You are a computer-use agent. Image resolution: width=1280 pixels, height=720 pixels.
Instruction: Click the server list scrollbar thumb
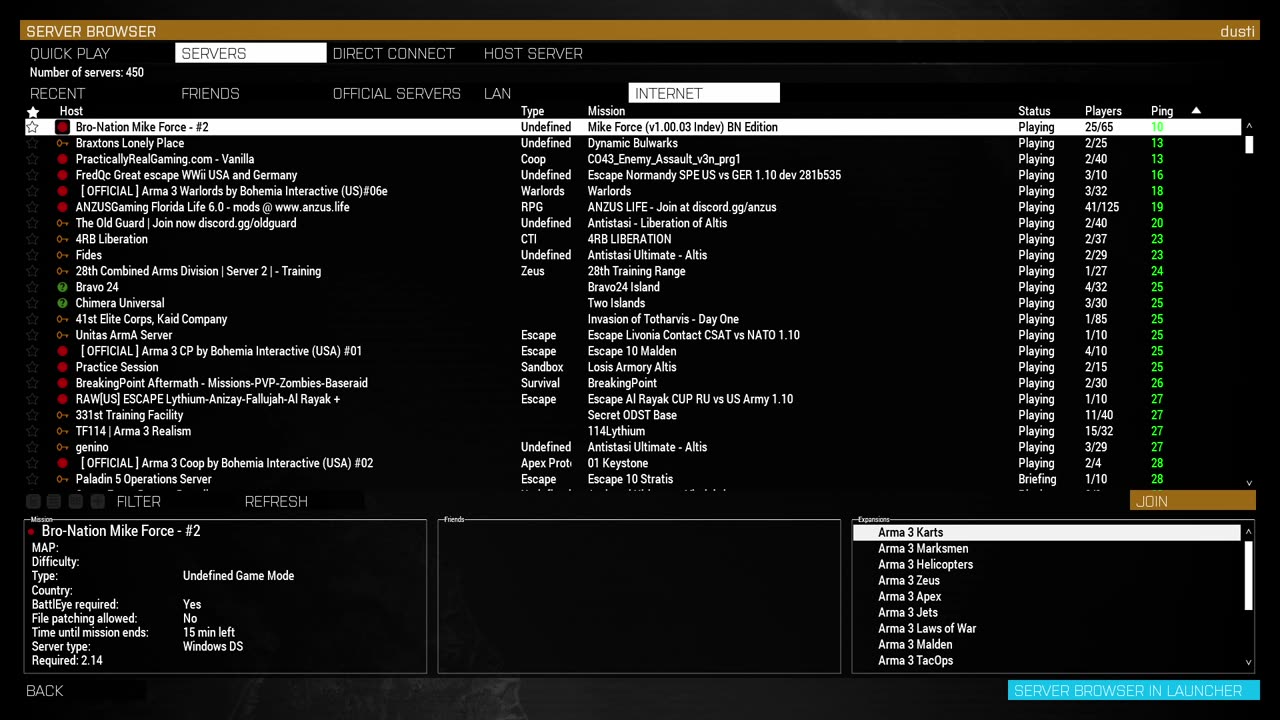point(1249,143)
